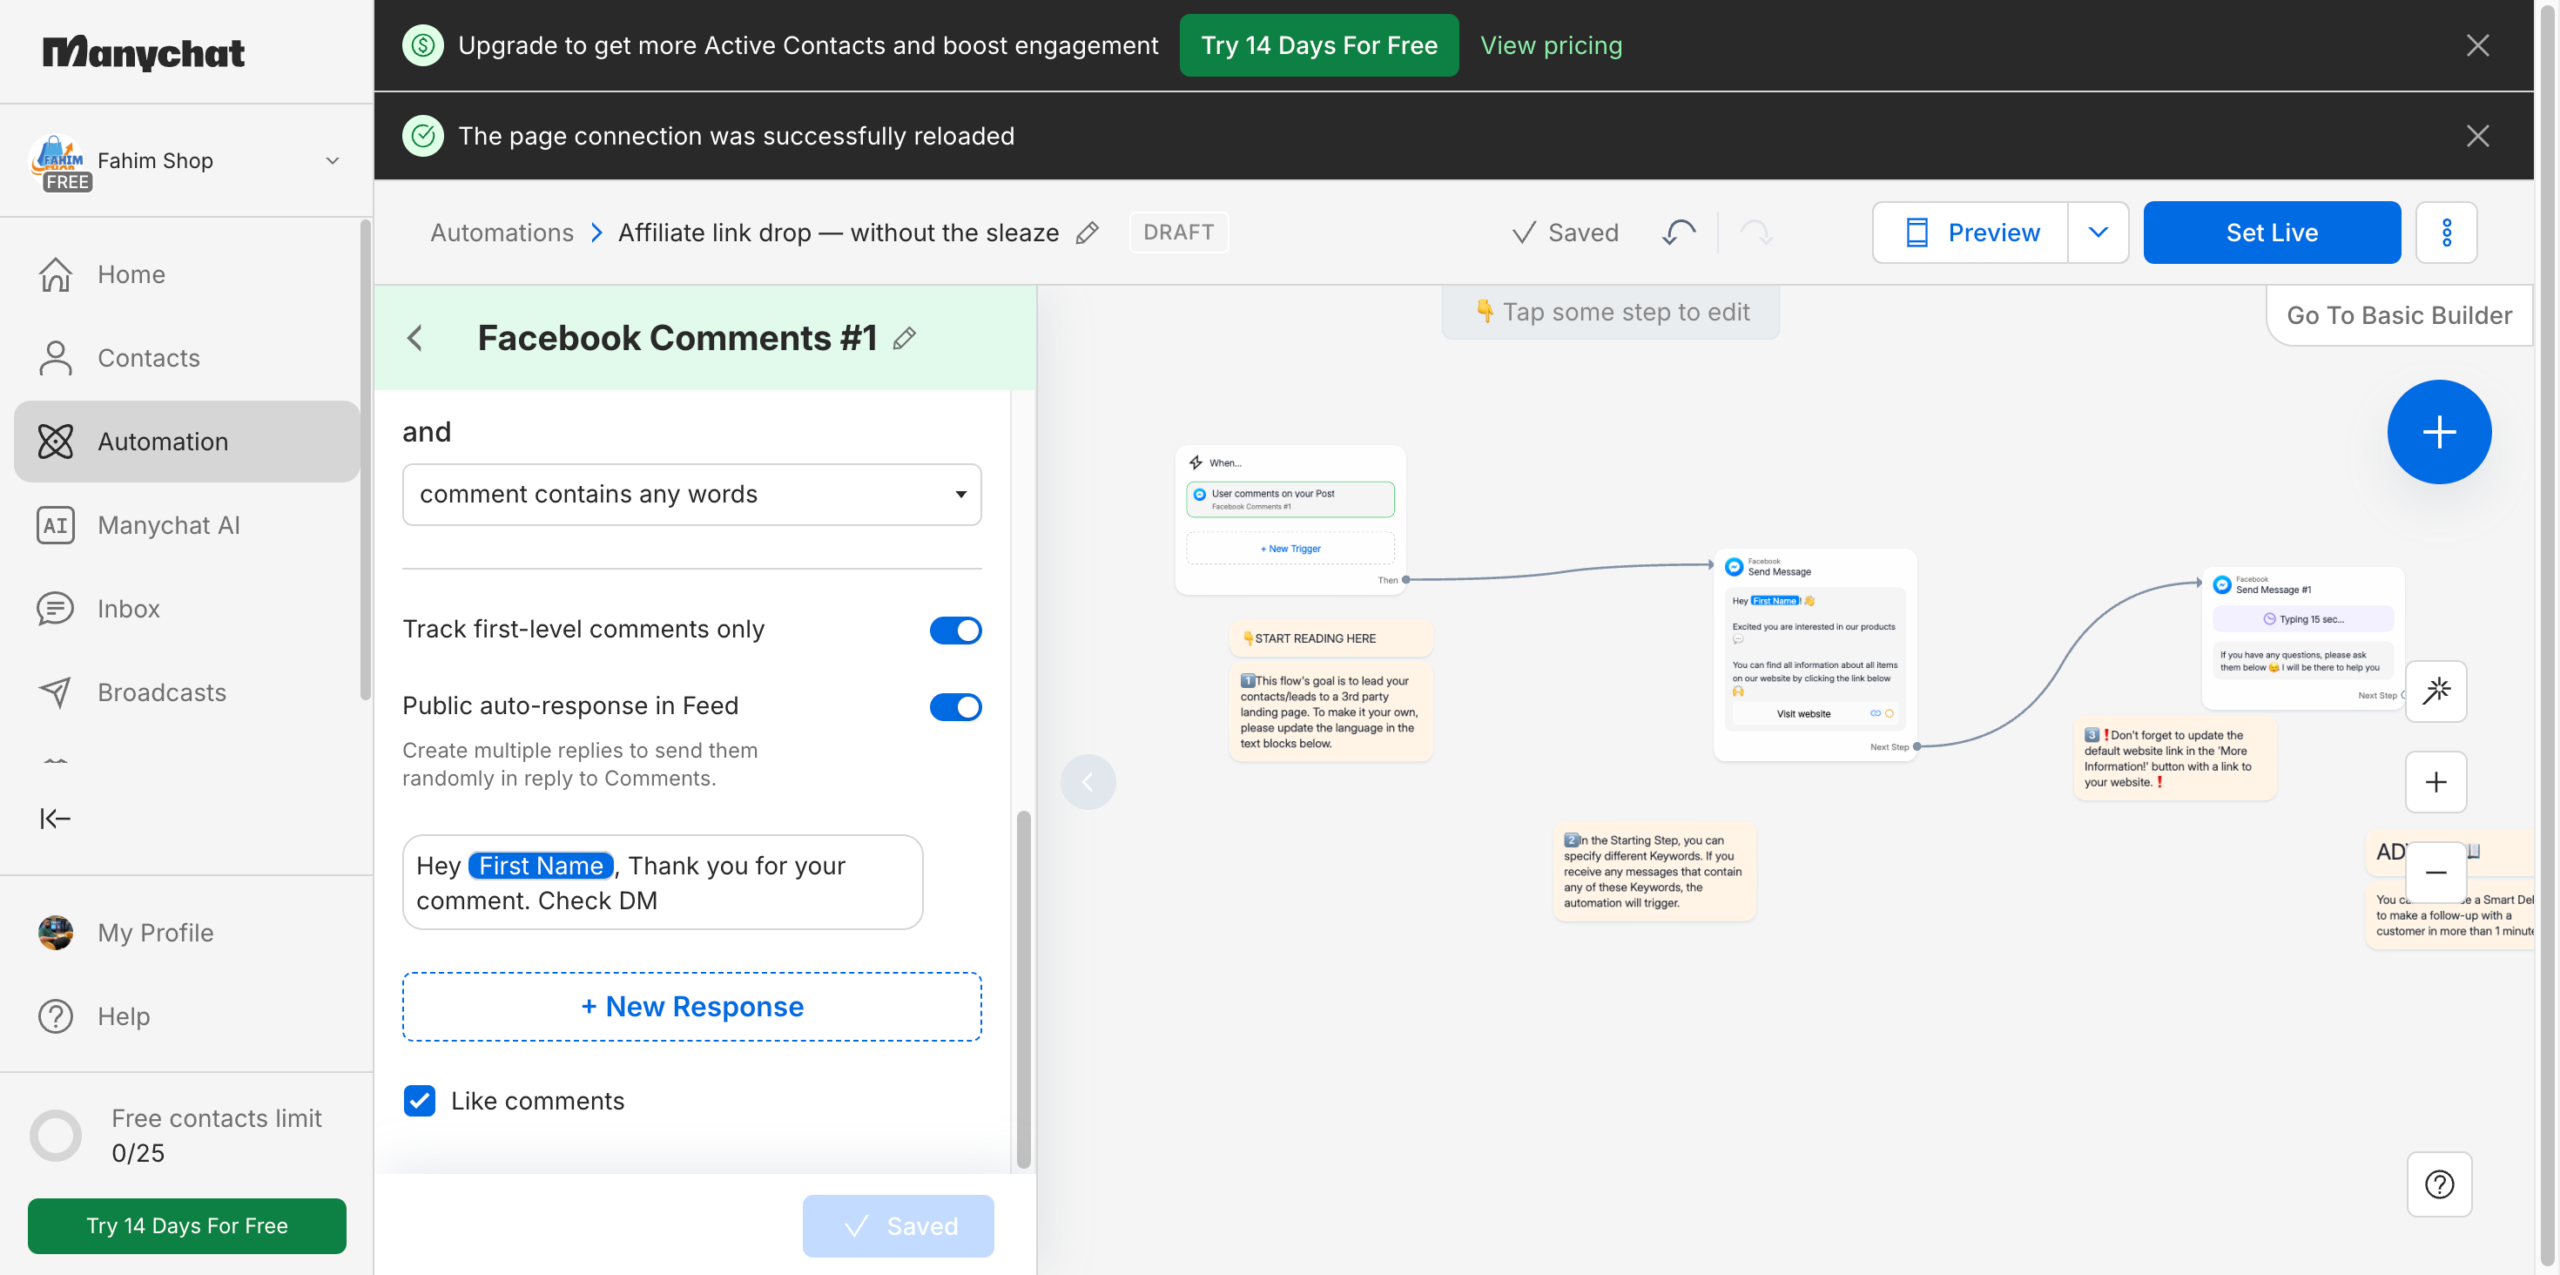Viewport: 2560px width, 1275px height.
Task: Click the undo arrow
Action: click(1679, 233)
